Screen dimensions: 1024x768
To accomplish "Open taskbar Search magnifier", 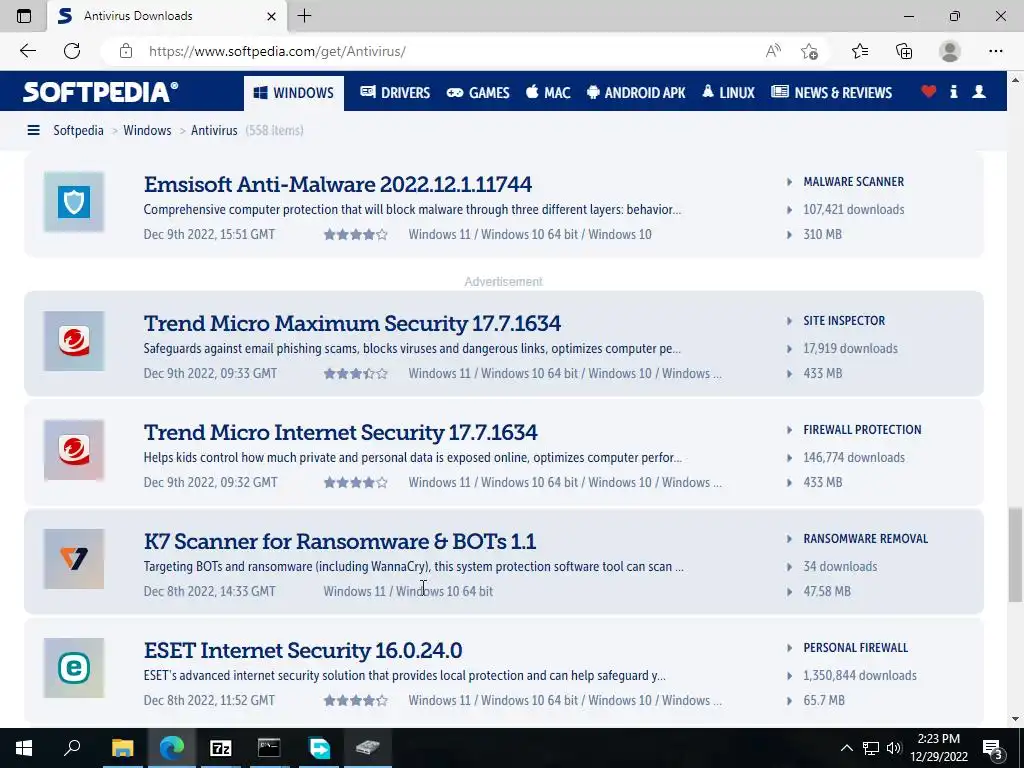I will (72, 748).
